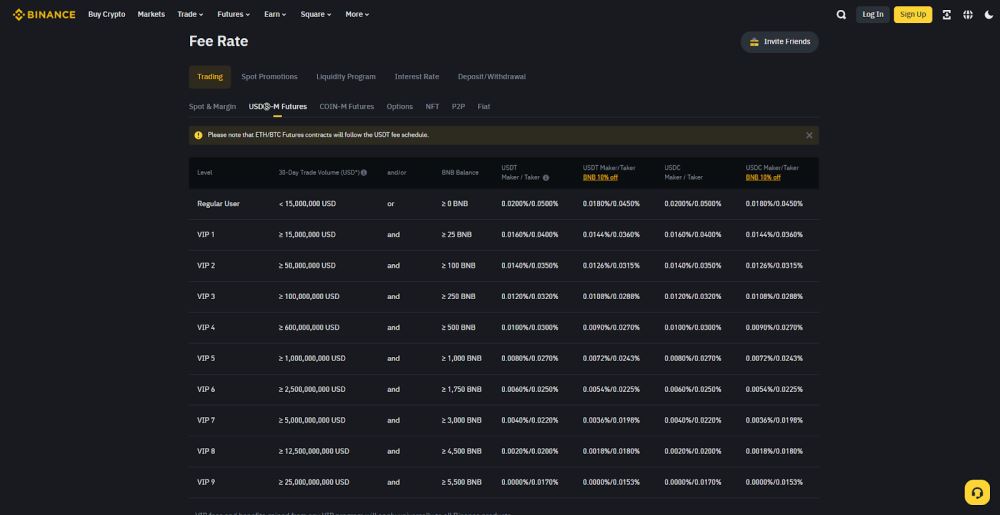This screenshot has width=1000, height=515.
Task: Expand the More dropdown menu
Action: pyautogui.click(x=357, y=14)
